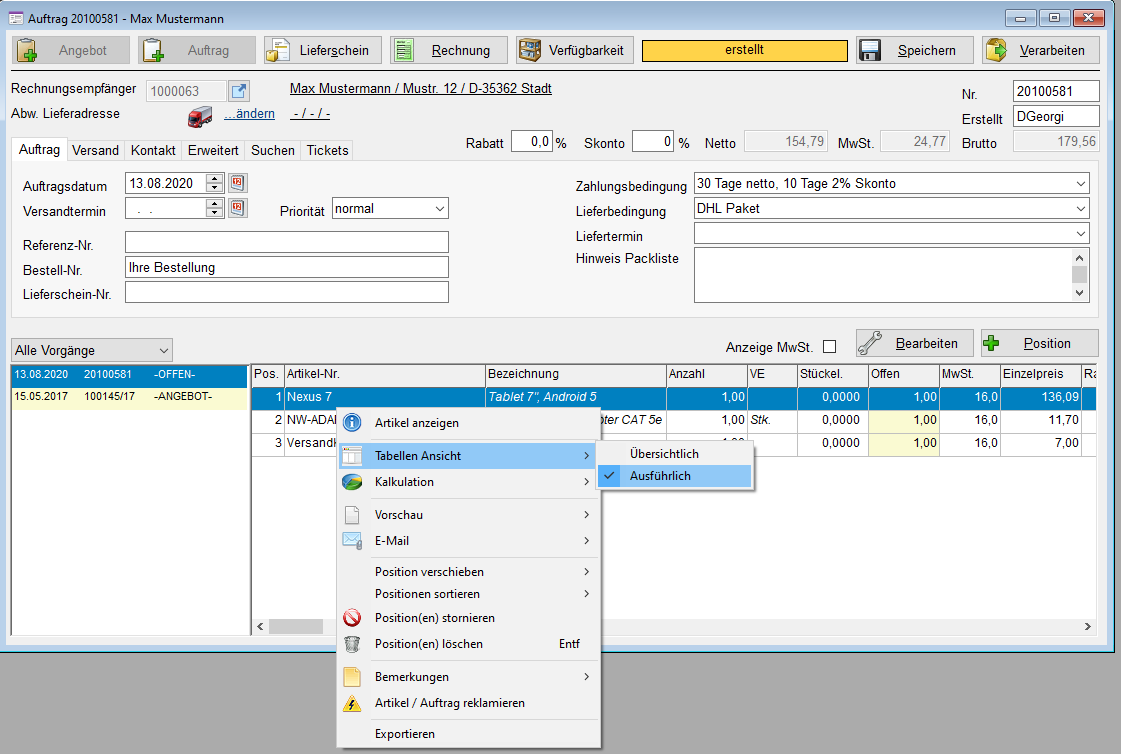This screenshot has width=1121, height=754.
Task: Click the Kalkulation chart icon
Action: pos(352,482)
